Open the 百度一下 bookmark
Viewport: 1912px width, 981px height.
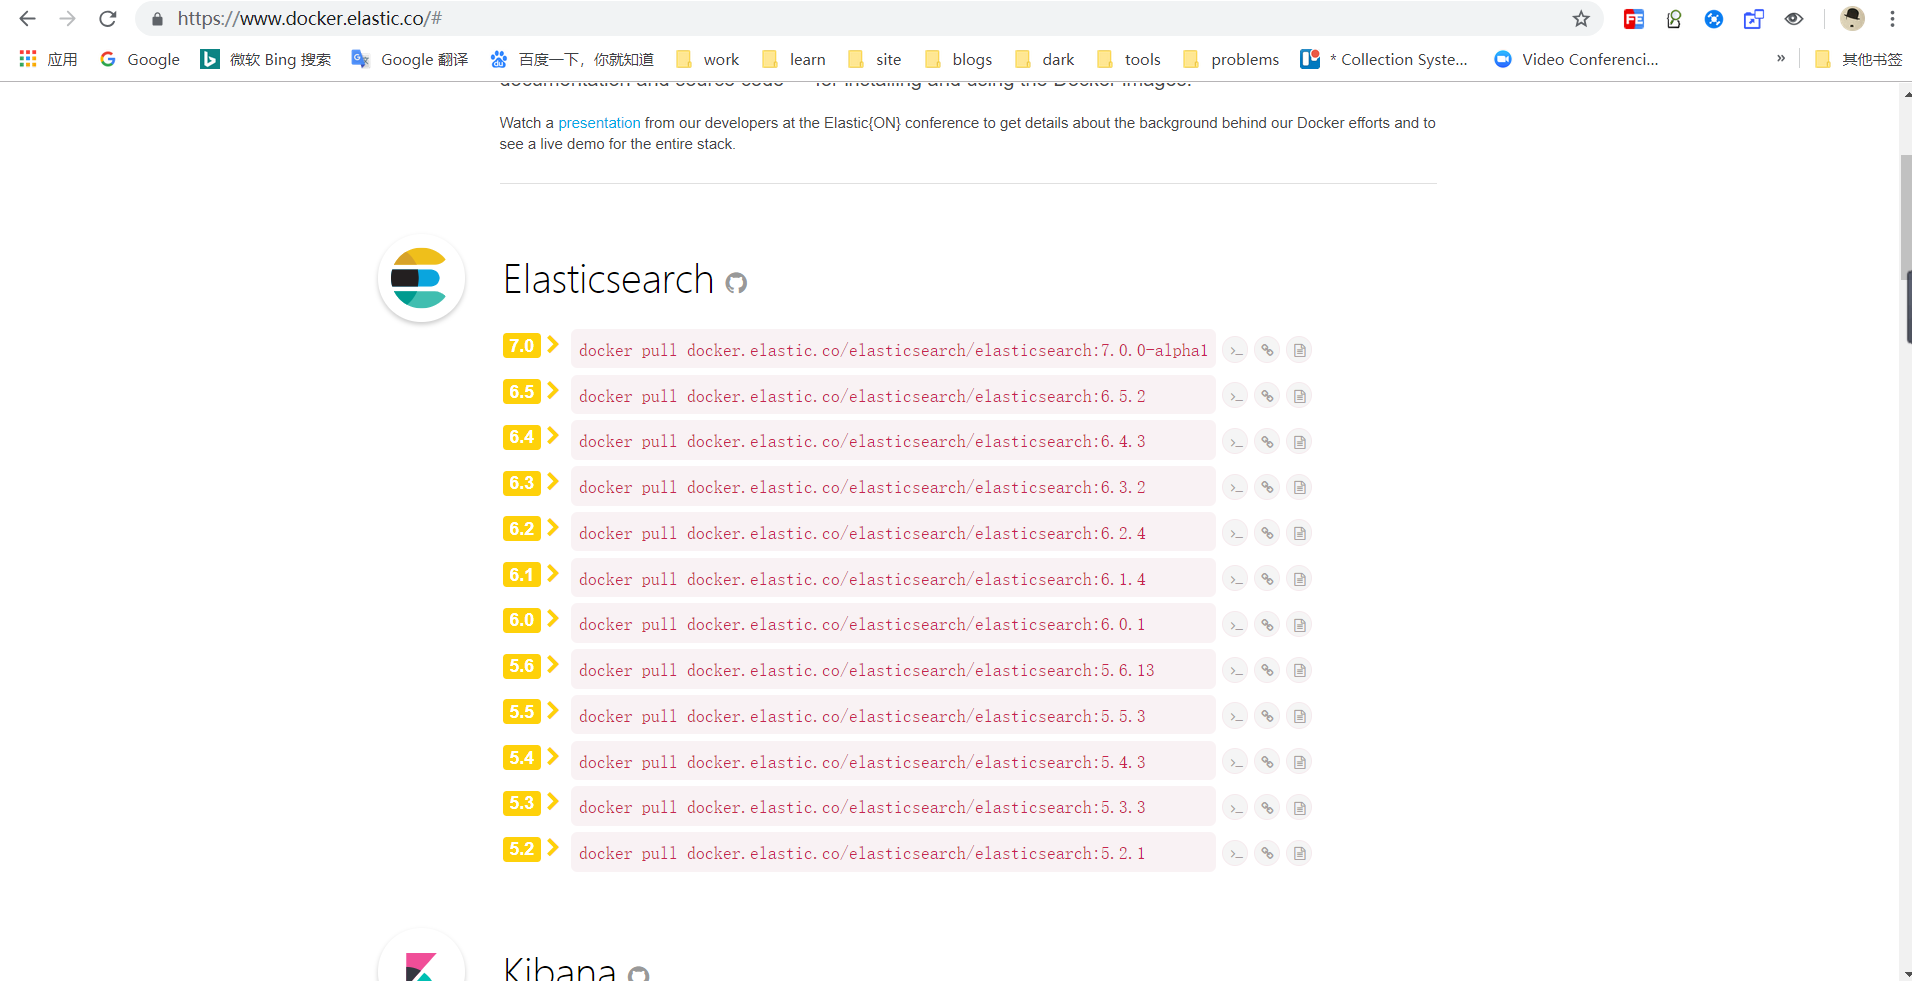click(571, 59)
